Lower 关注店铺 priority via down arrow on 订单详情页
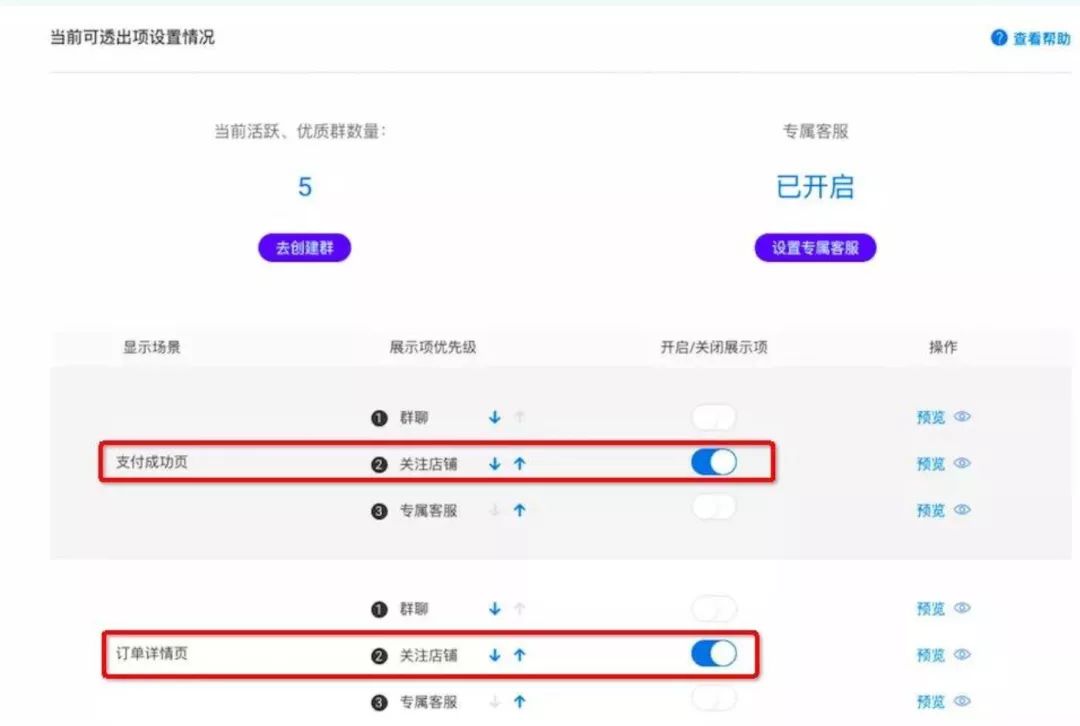1080x726 pixels. (494, 655)
